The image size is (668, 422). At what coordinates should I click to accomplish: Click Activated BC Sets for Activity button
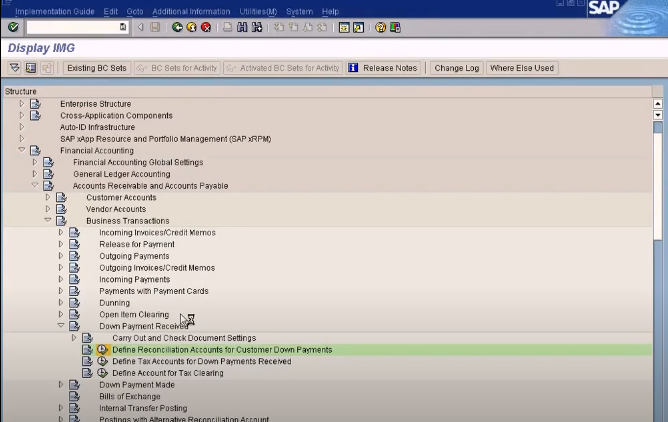pos(283,68)
